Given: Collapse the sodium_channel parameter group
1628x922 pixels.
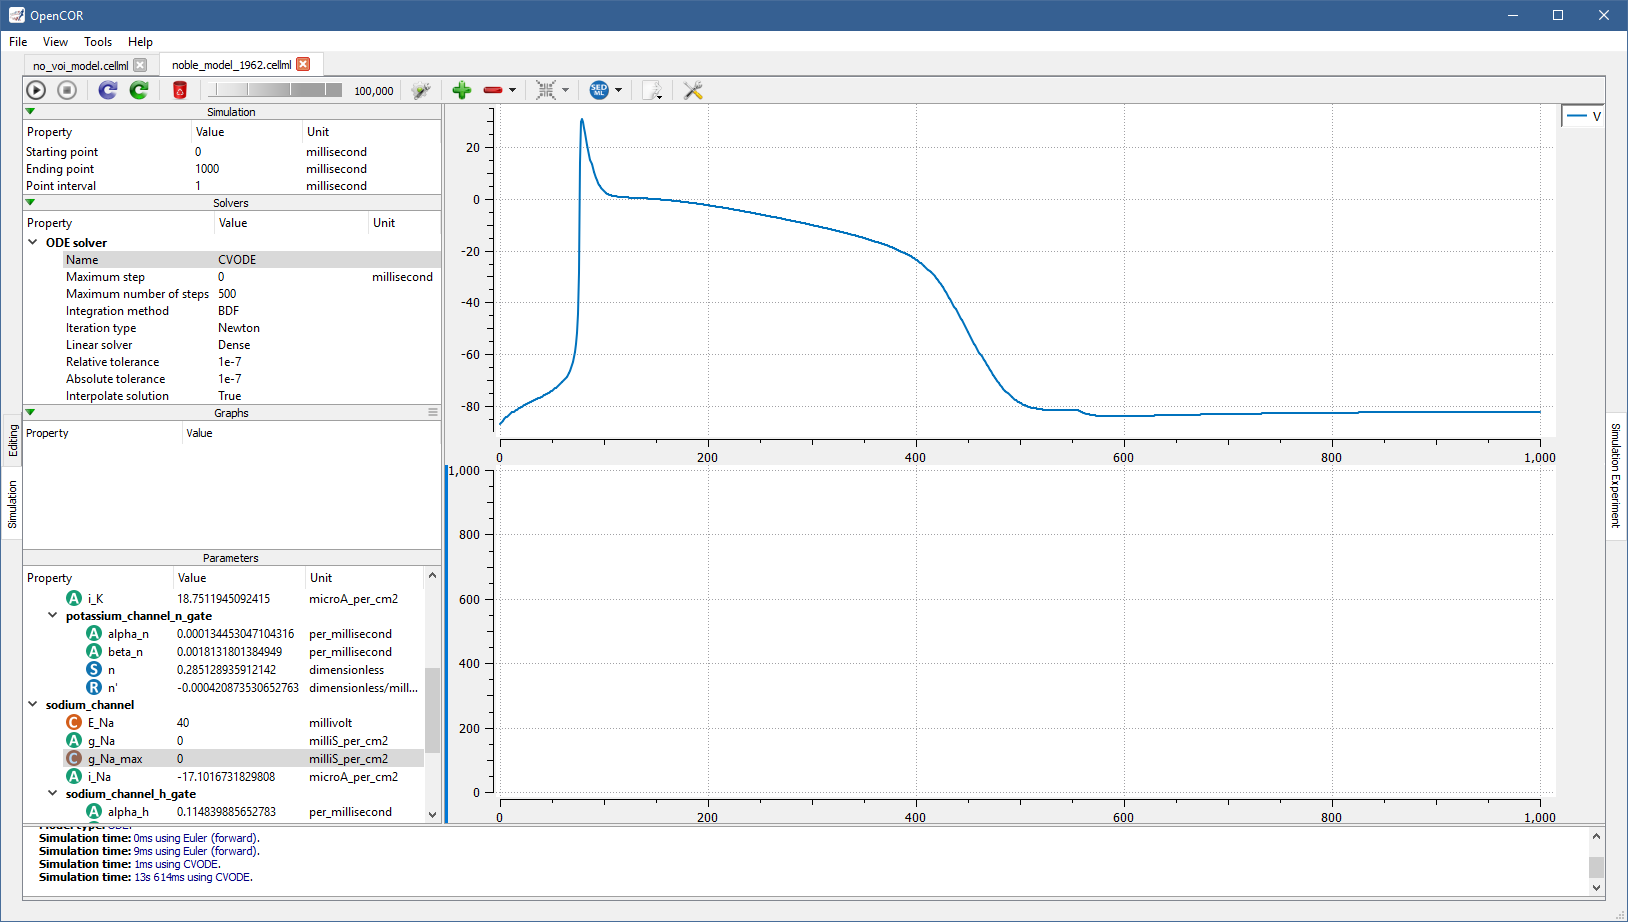Looking at the screenshot, I should [x=33, y=704].
